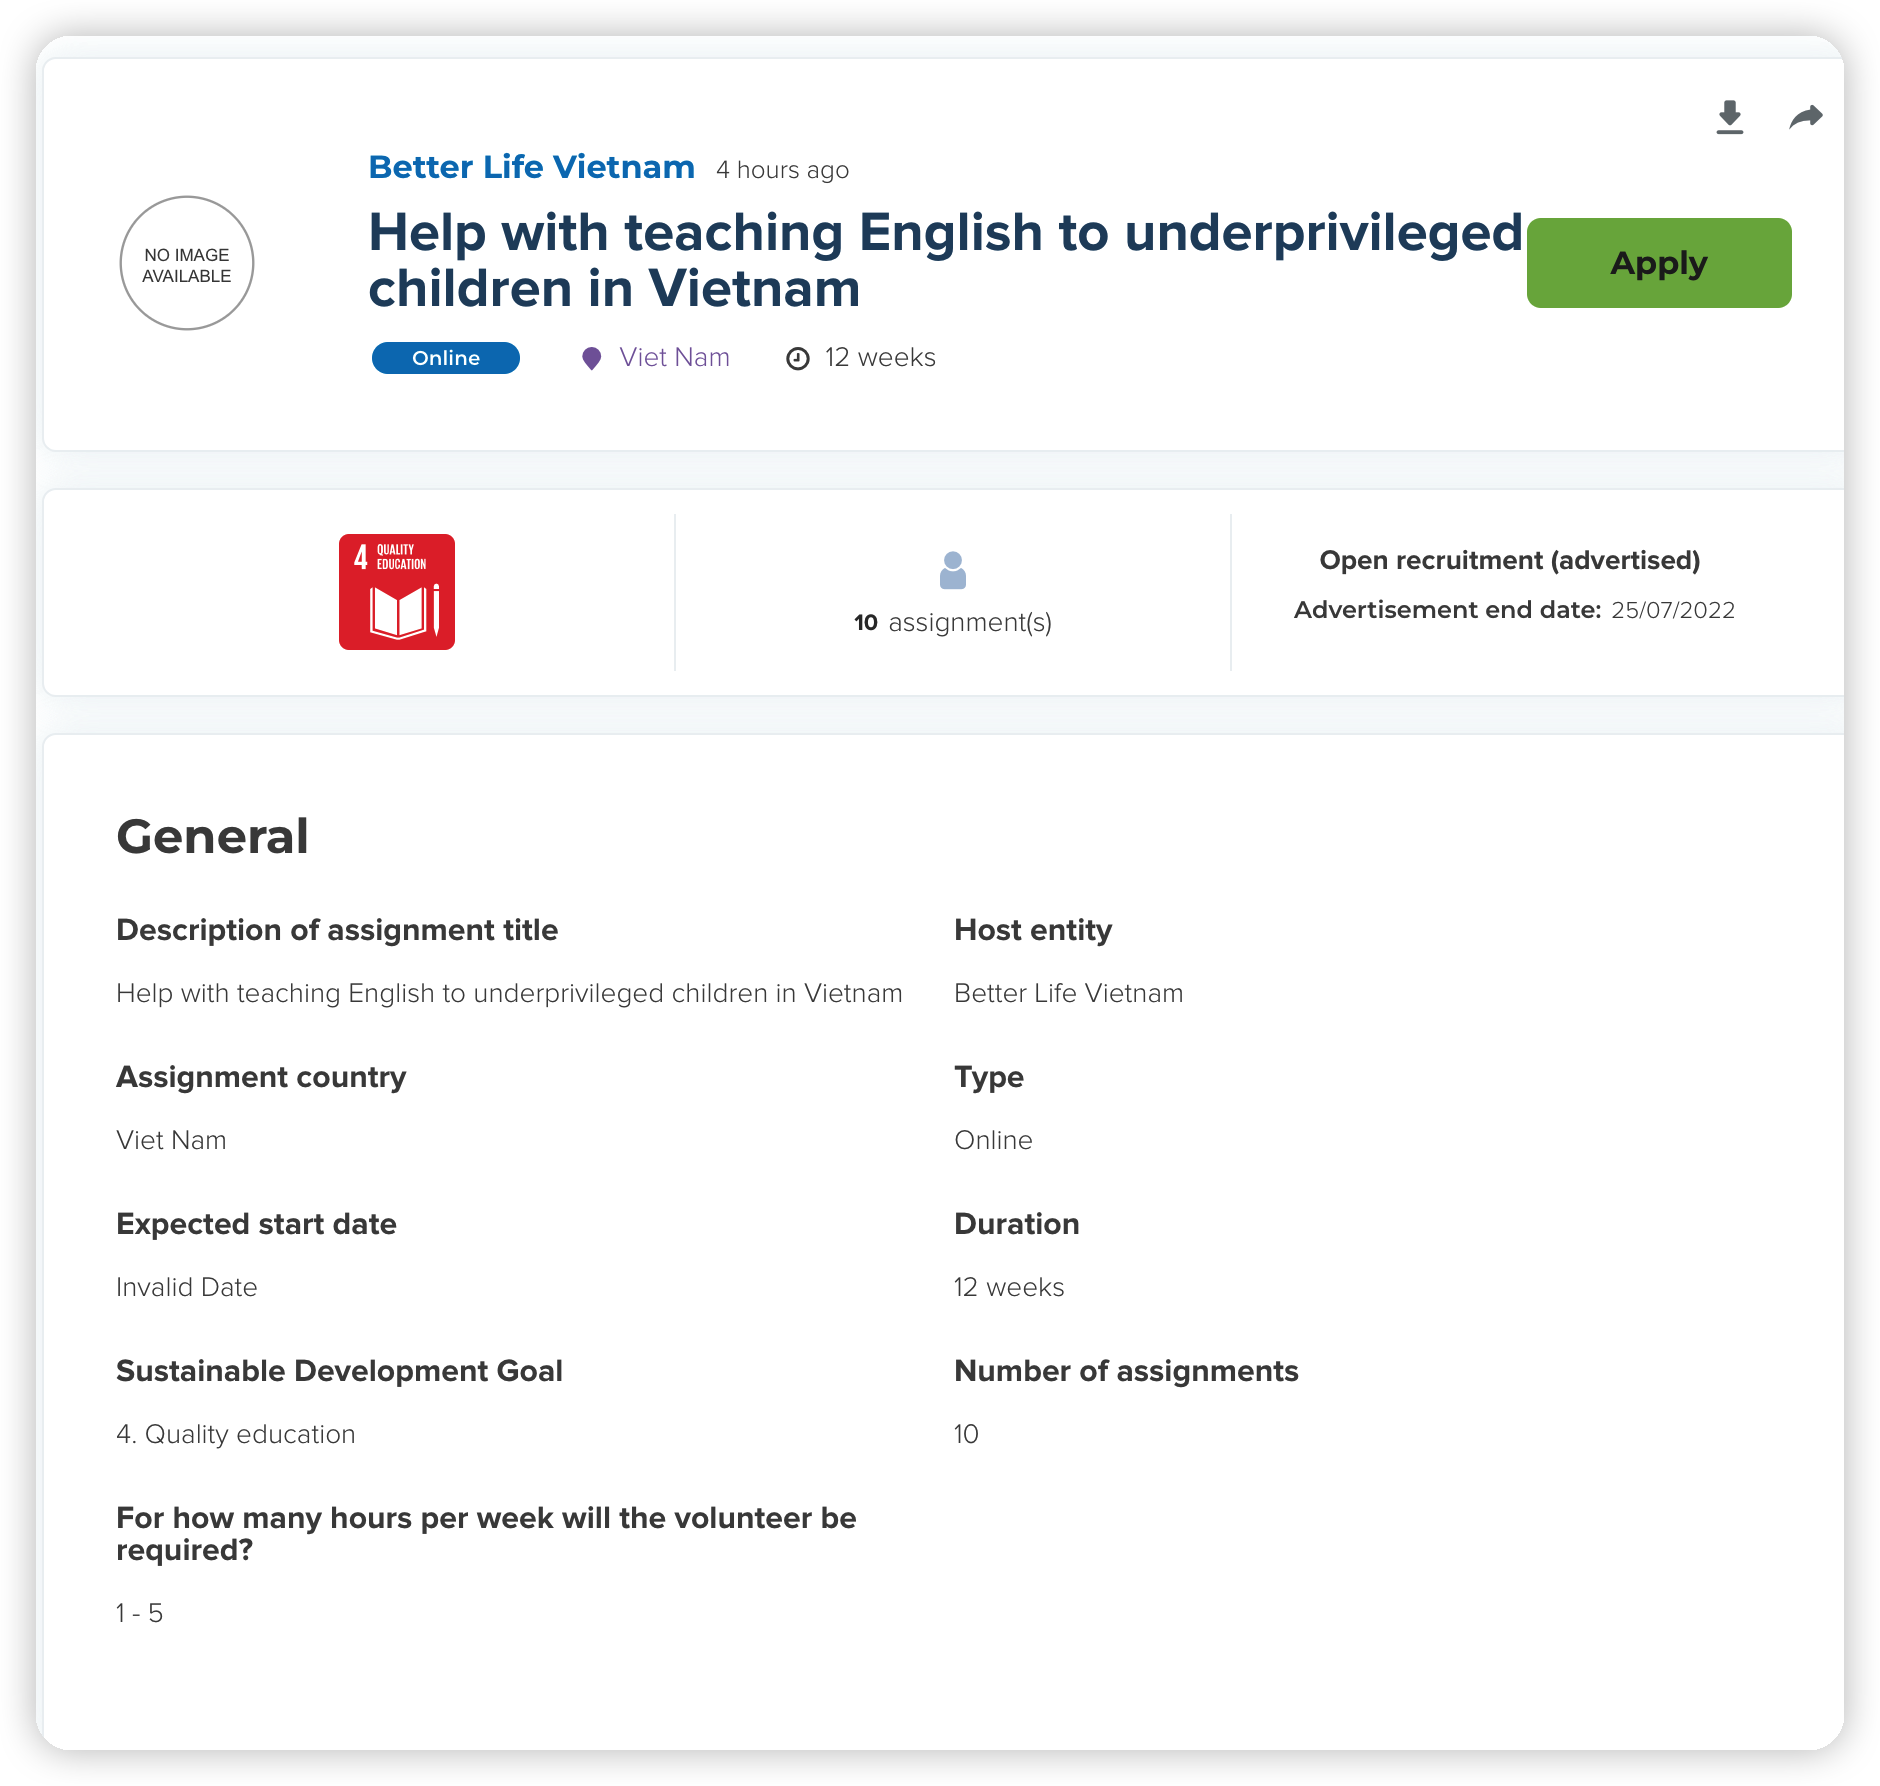1880x1786 pixels.
Task: Click the 'Invalid Date' value
Action: pos(187,1287)
